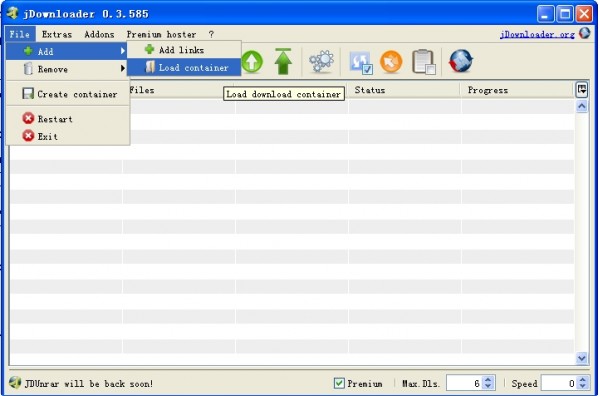The image size is (600, 396).
Task: Click the globe update icon in toolbar
Action: (461, 61)
